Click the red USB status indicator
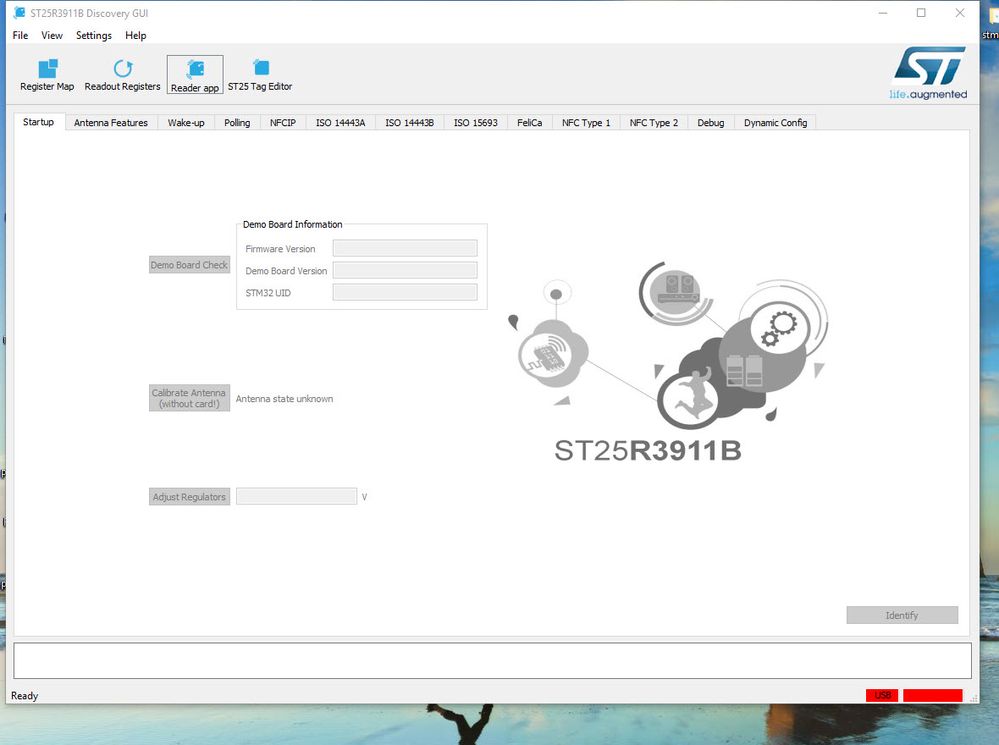Viewport: 999px width, 745px height. [x=882, y=695]
